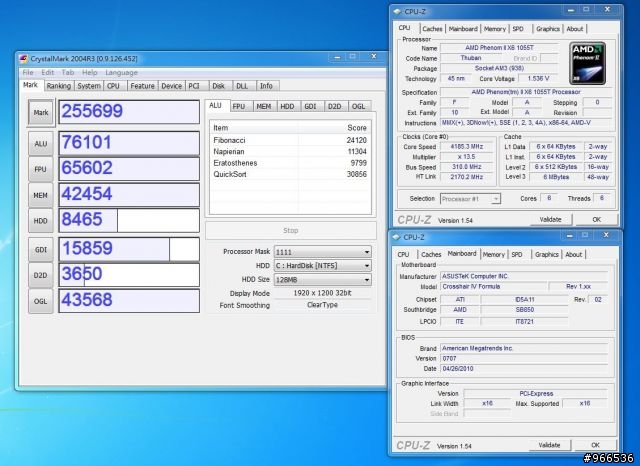640x466 pixels.
Task: Open the HDD Size dropdown
Action: (322, 280)
